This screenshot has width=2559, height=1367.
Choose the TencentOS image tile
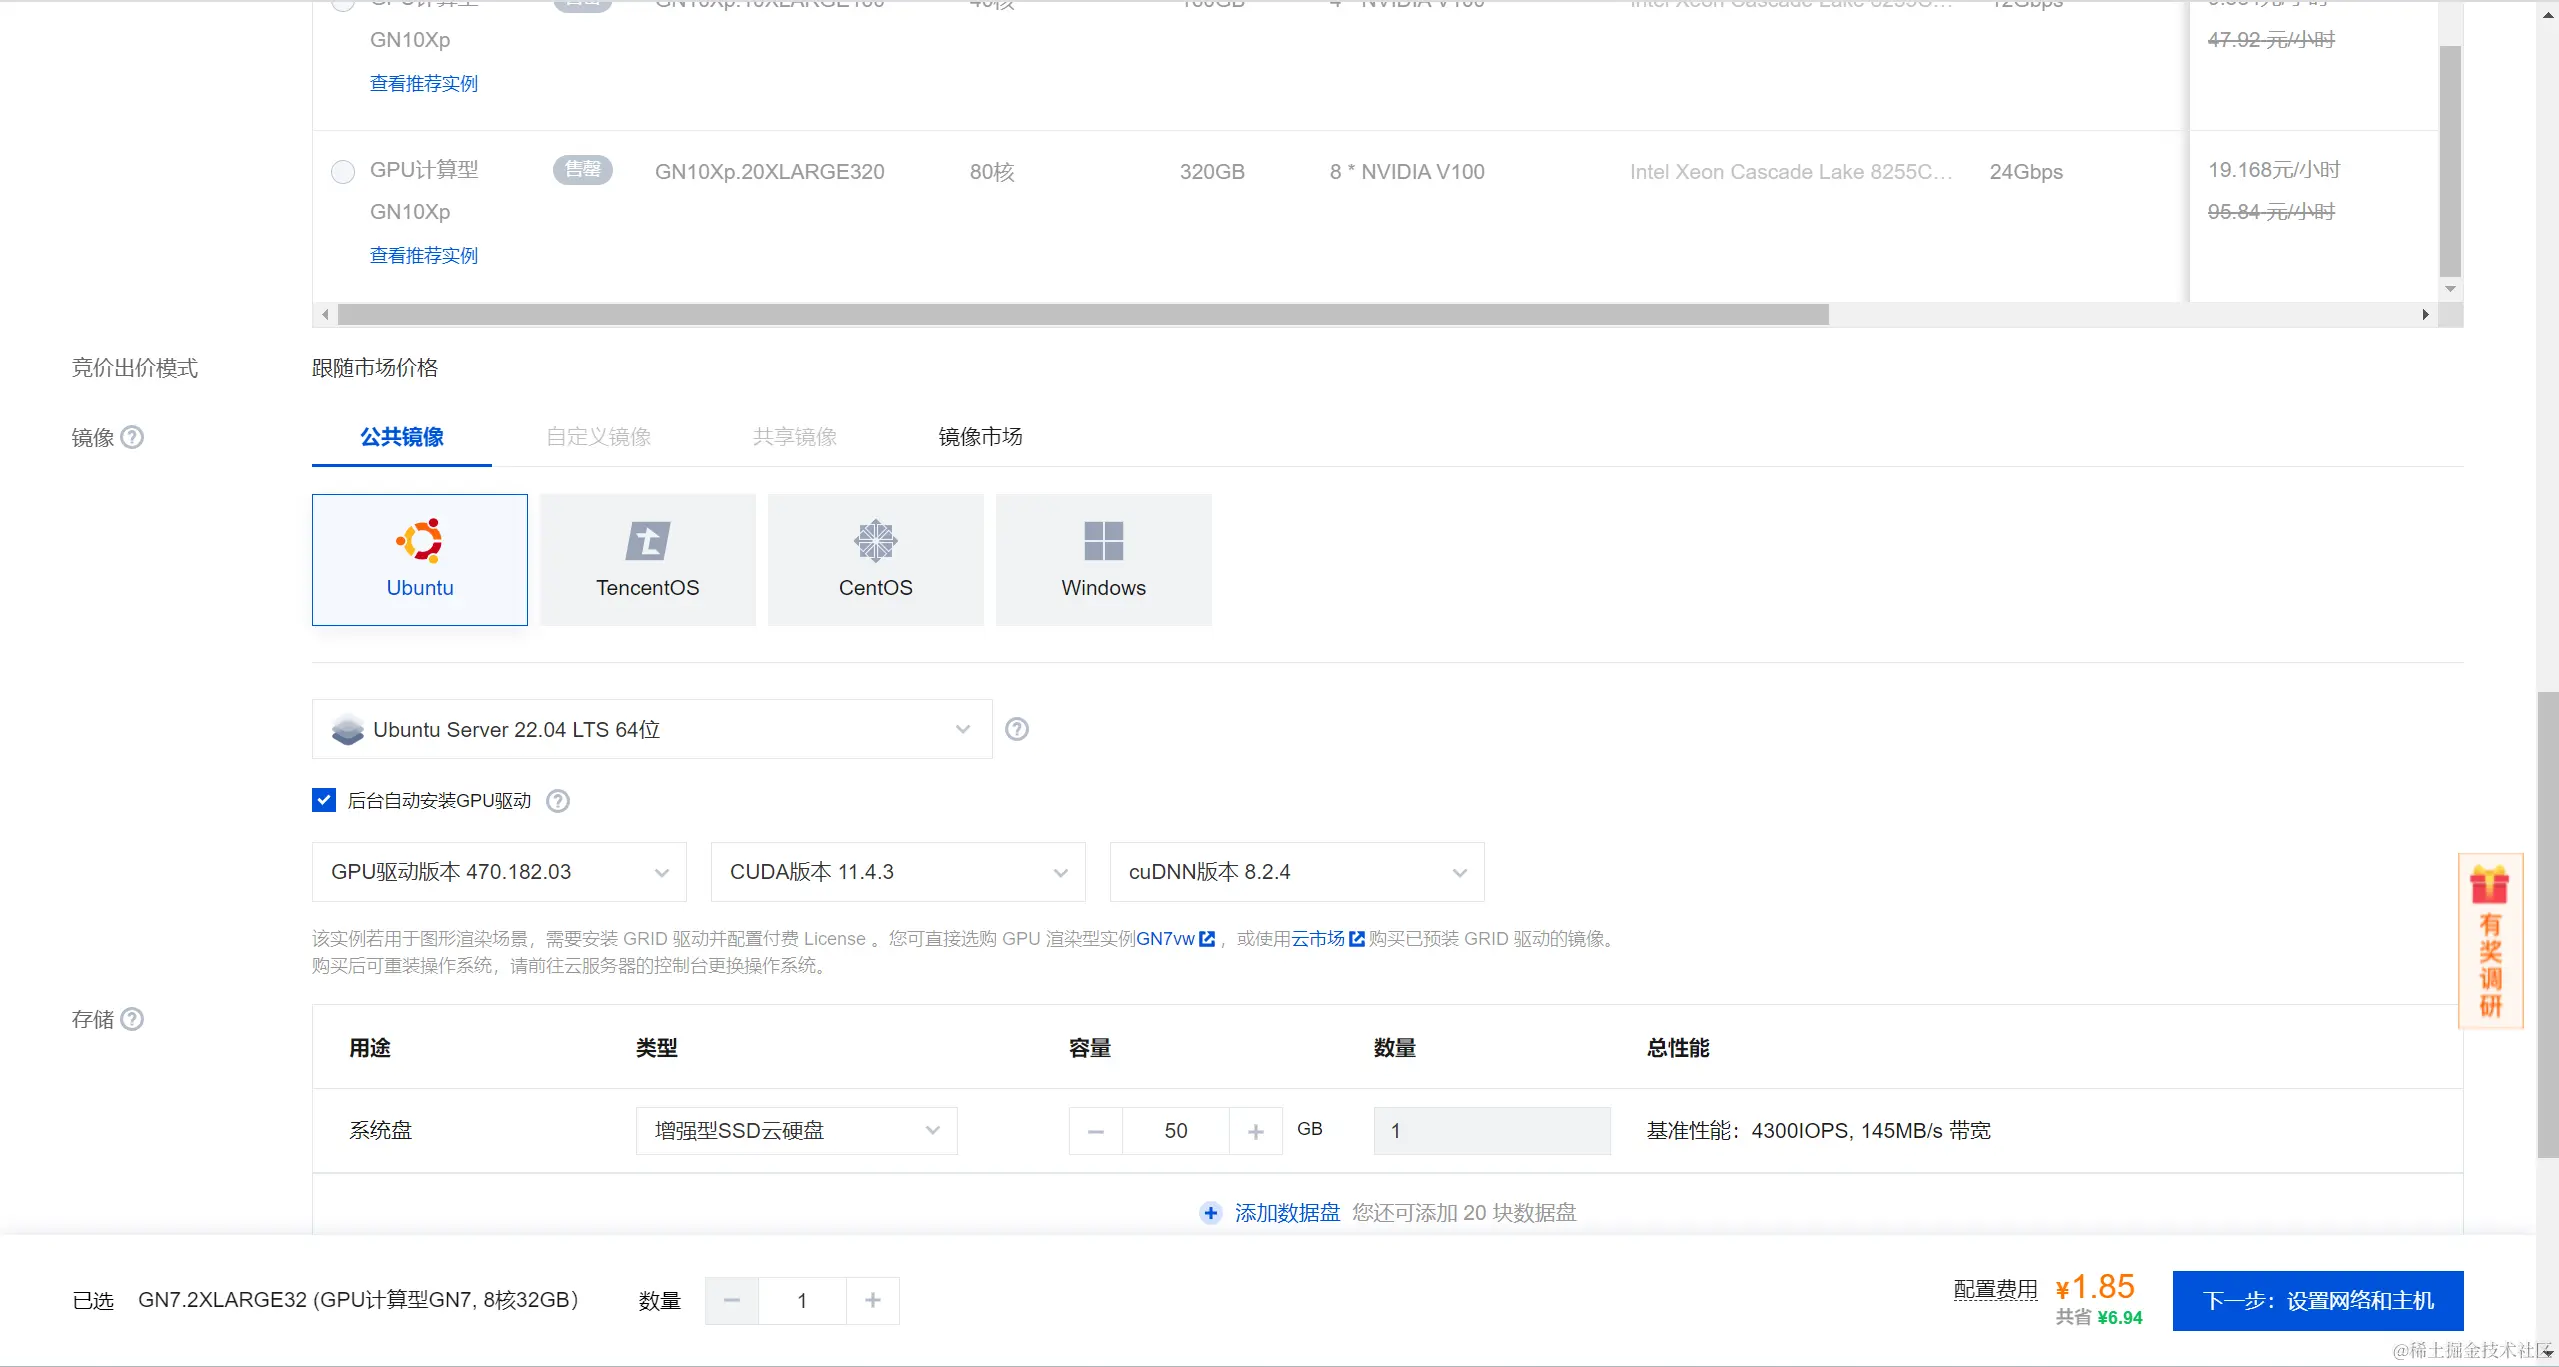[647, 559]
